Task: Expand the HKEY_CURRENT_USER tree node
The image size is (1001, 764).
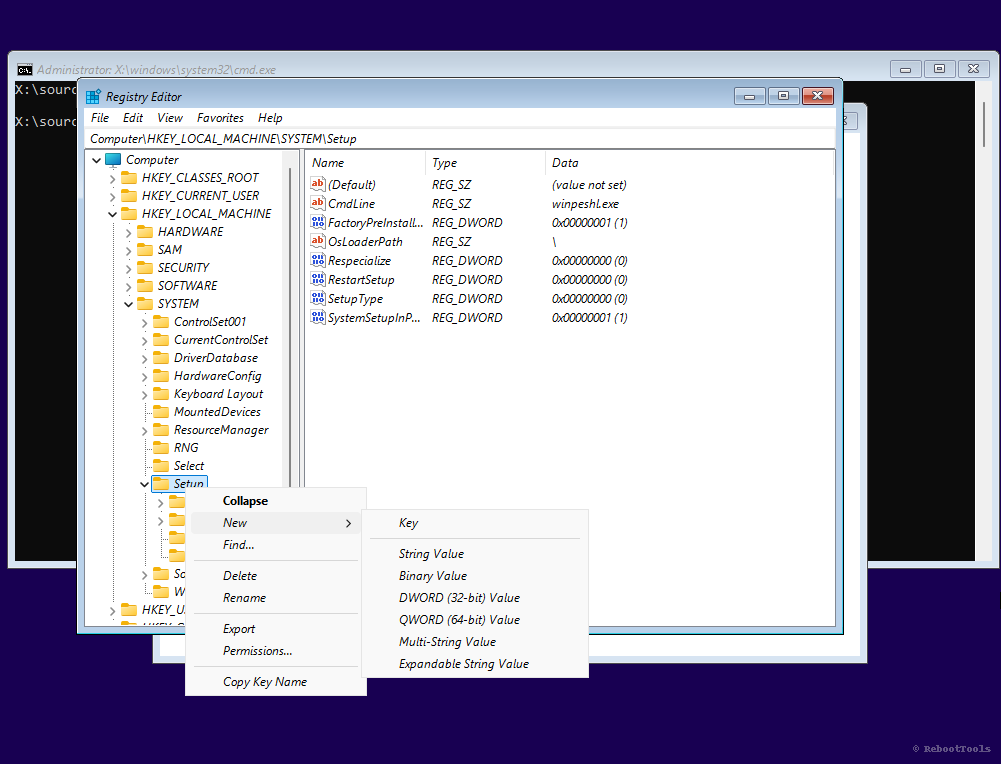Action: click(112, 195)
